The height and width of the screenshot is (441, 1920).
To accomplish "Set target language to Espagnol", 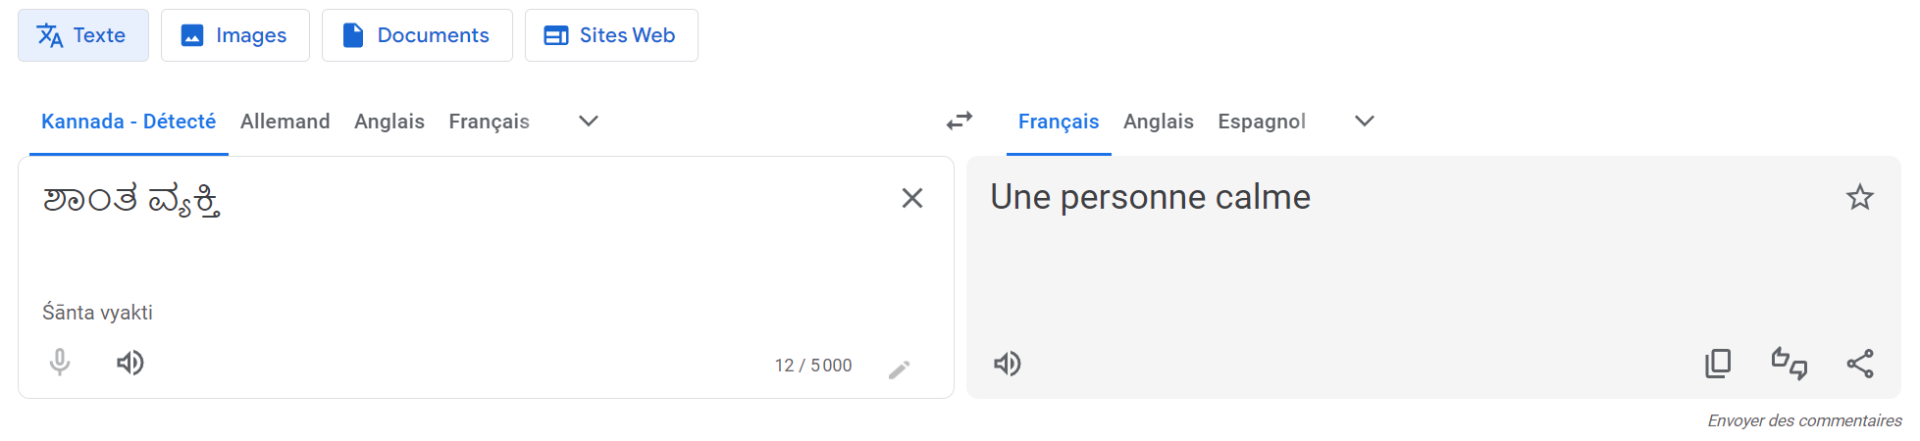I will click(x=1261, y=121).
